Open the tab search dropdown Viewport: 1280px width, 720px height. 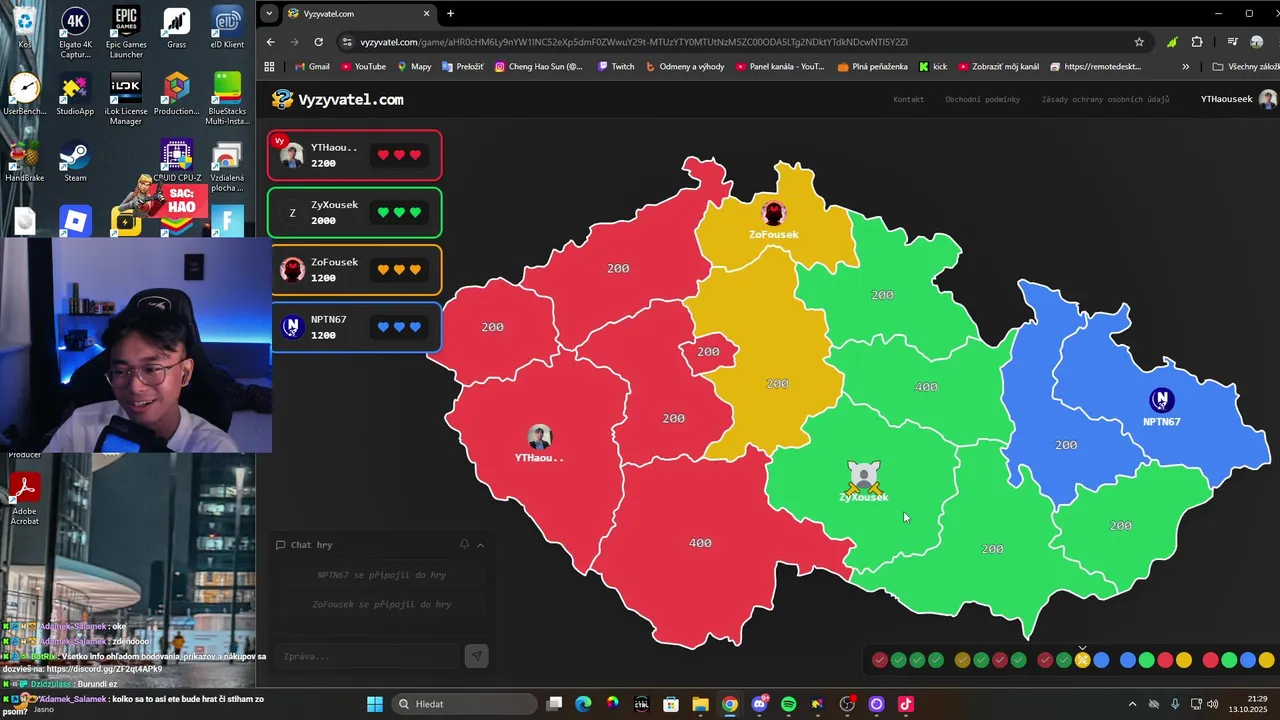pos(269,14)
